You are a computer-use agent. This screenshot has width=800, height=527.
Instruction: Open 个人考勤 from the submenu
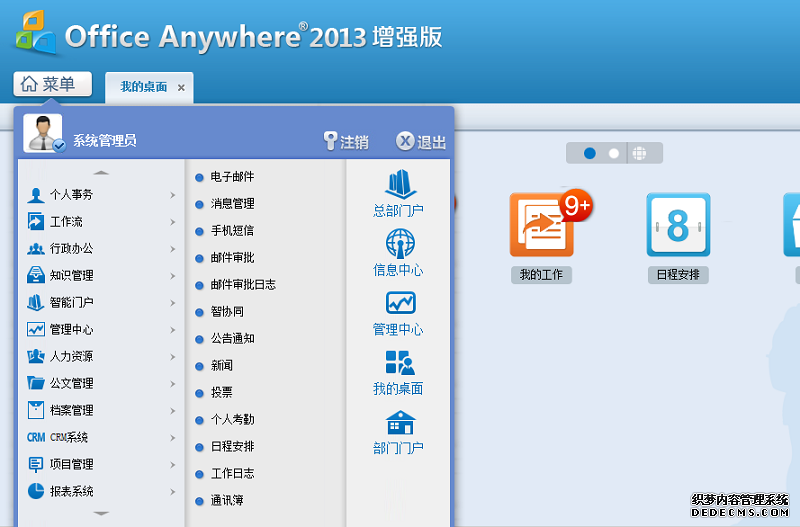[x=232, y=420]
